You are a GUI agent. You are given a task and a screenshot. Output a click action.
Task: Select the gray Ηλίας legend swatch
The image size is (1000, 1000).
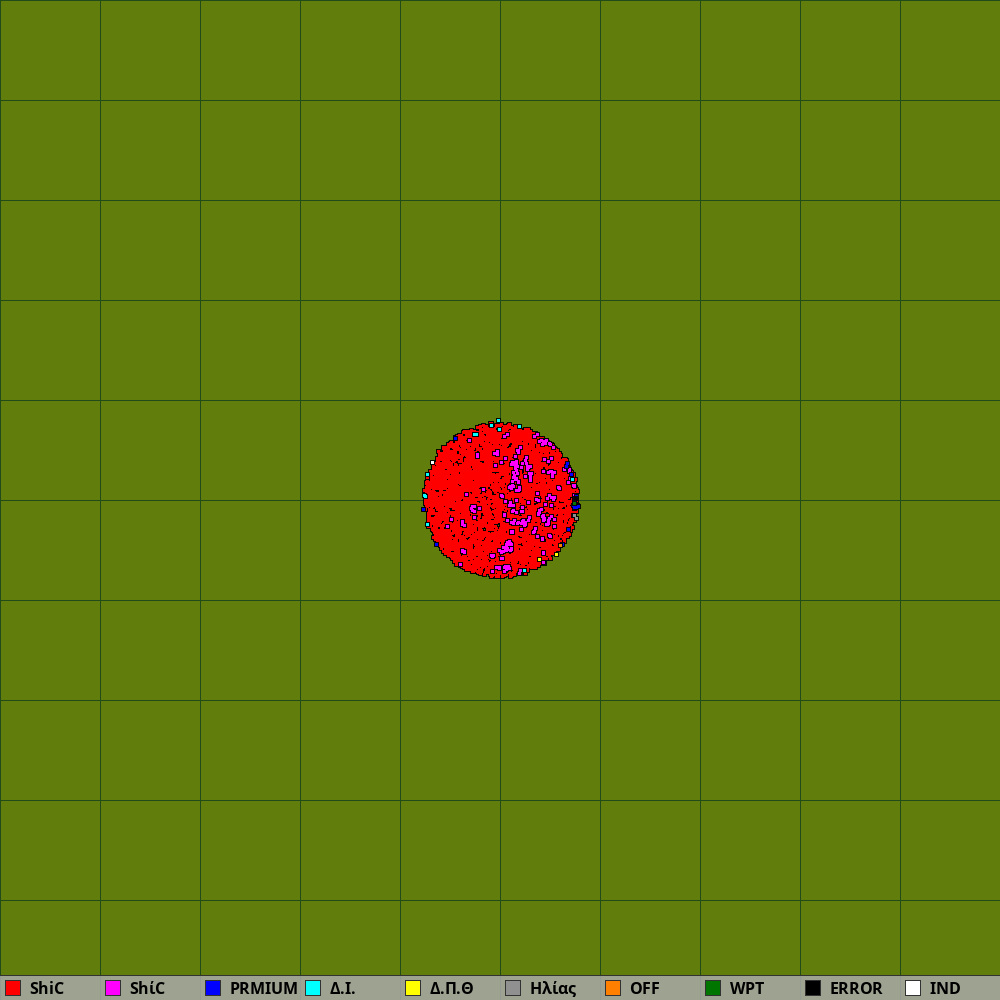(513, 988)
